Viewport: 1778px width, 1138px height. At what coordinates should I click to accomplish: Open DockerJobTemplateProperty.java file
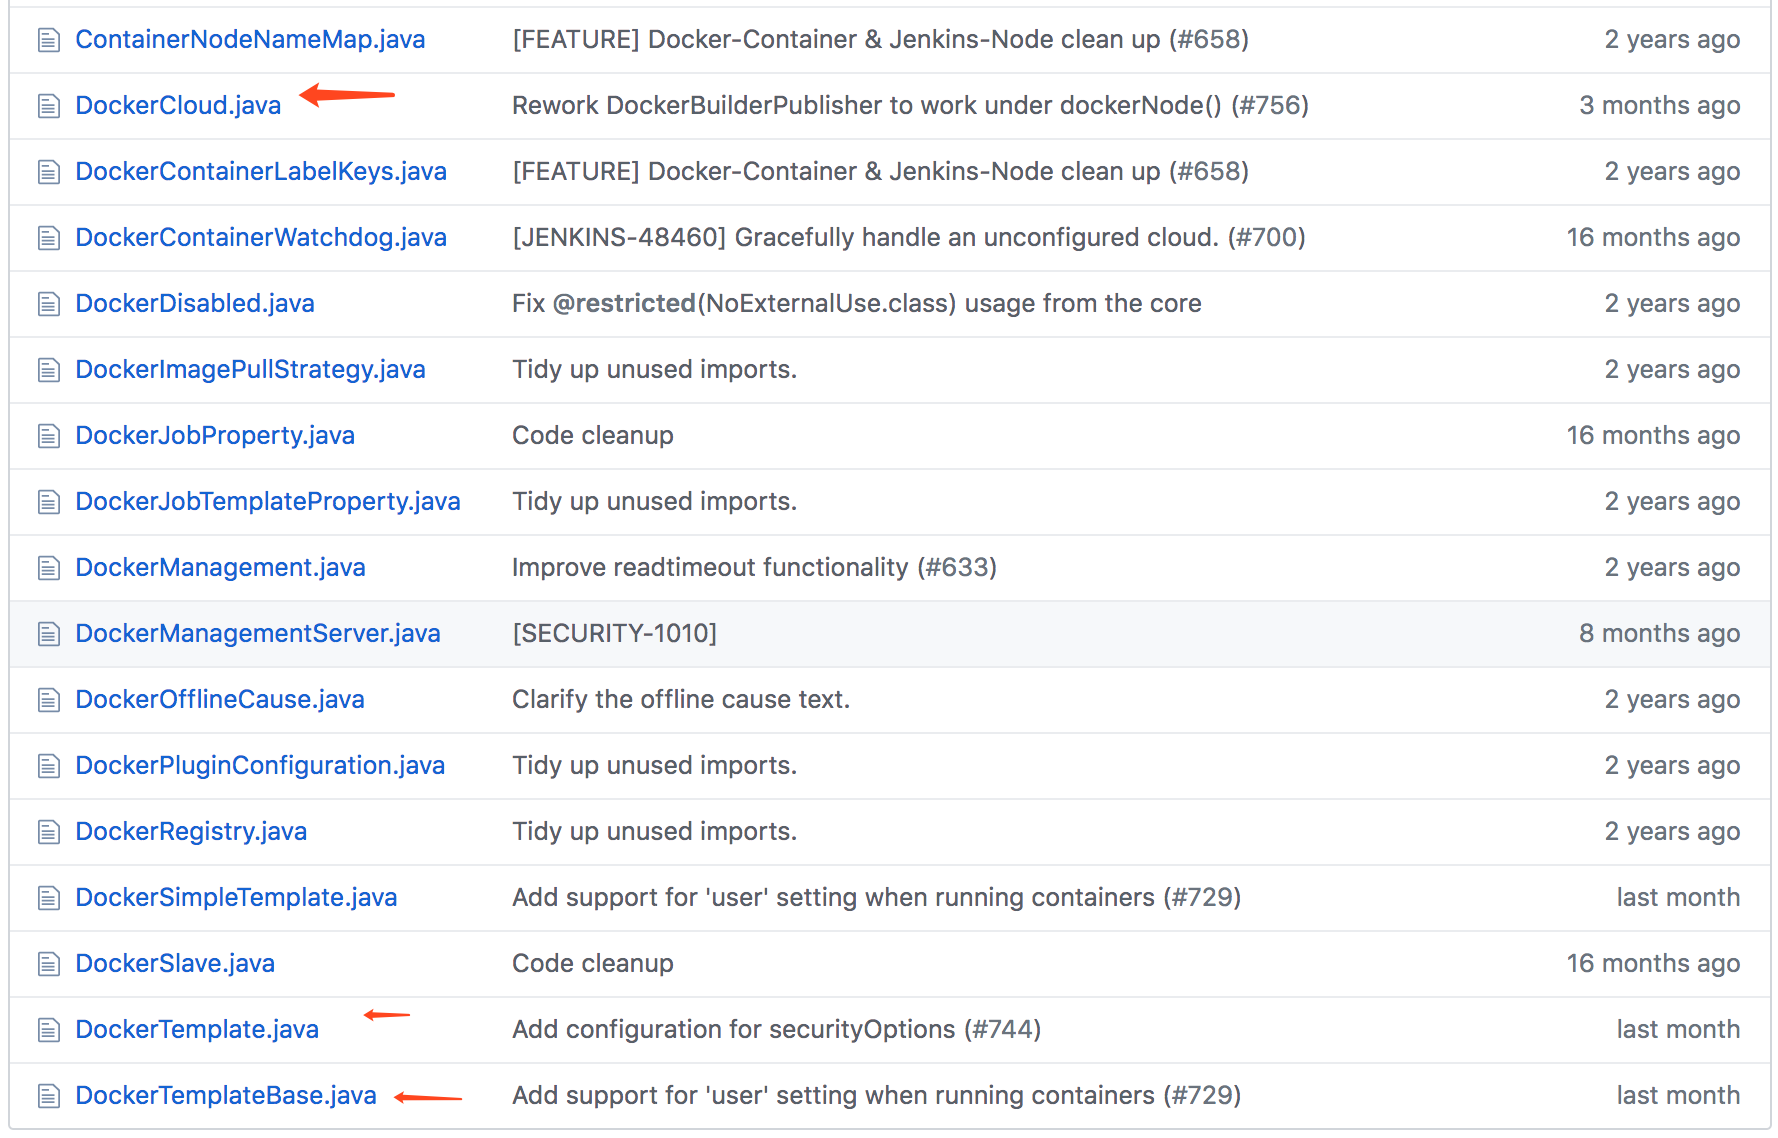(268, 502)
